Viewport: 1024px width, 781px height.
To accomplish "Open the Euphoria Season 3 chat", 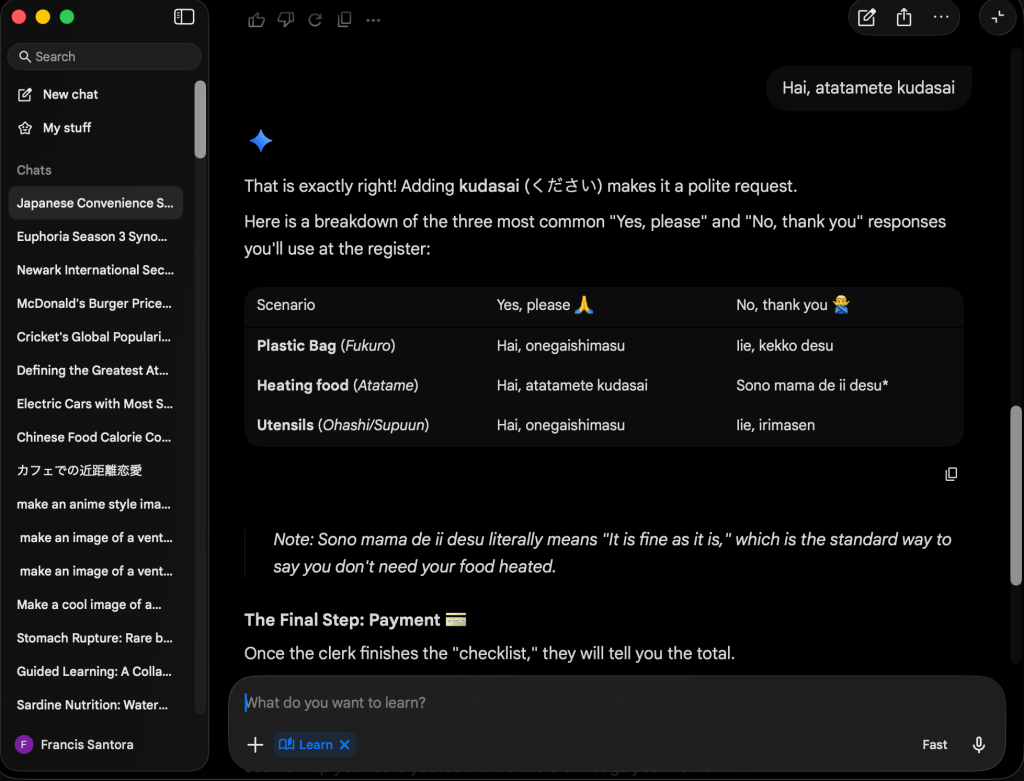I will tap(92, 237).
